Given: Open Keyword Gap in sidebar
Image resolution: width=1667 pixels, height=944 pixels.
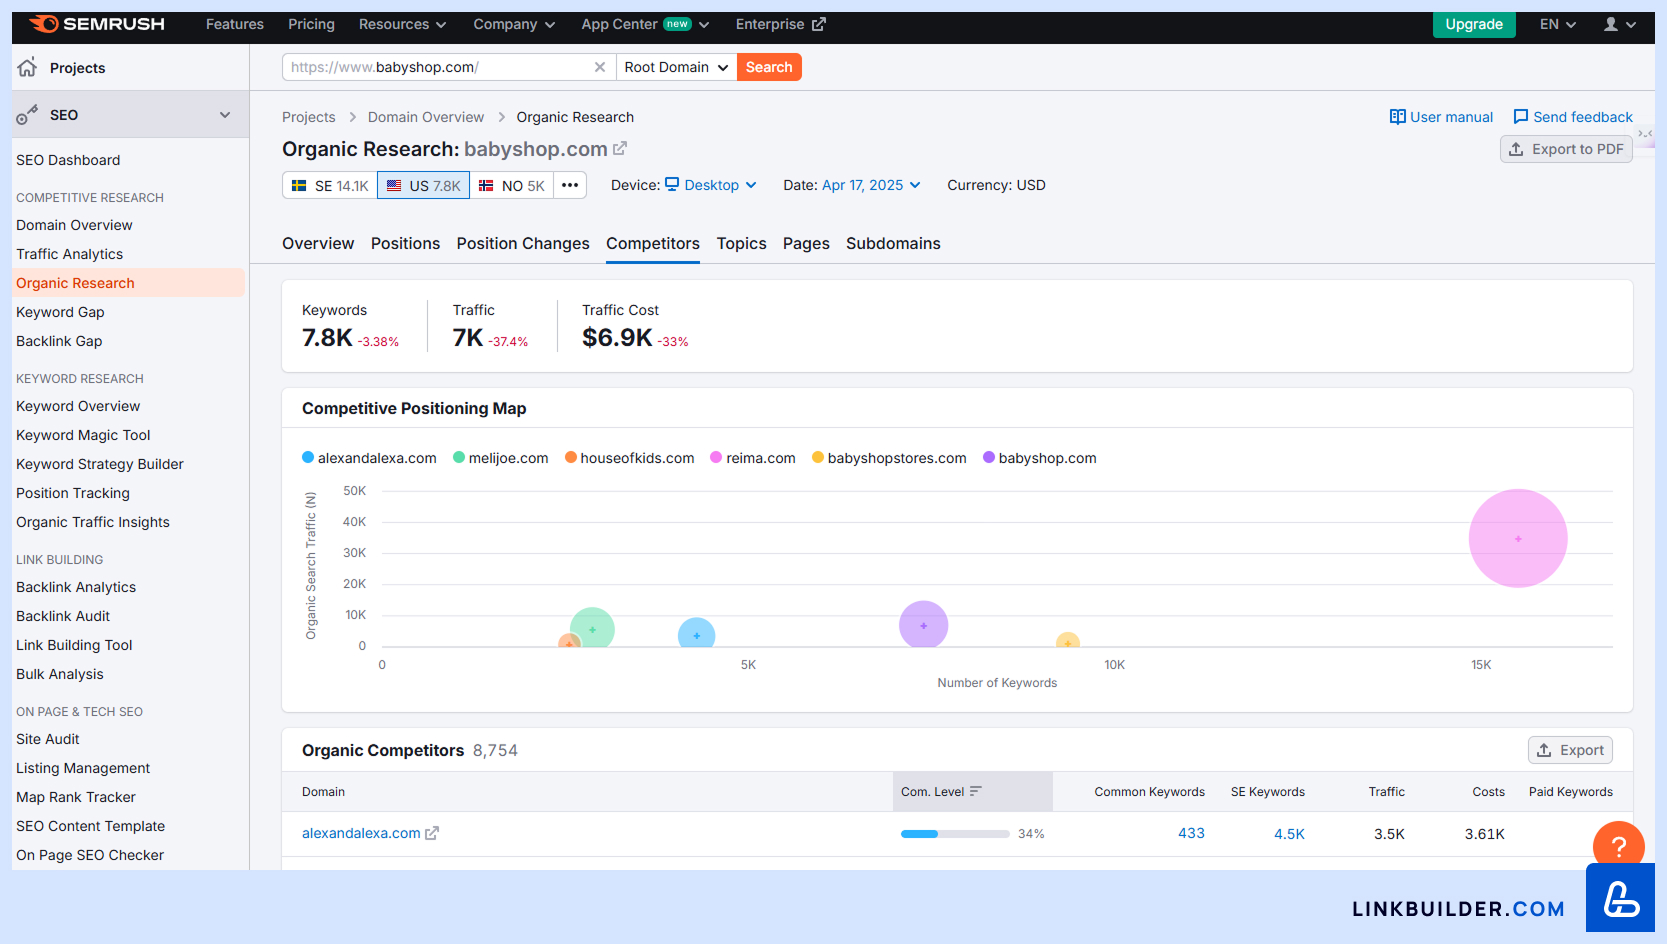Looking at the screenshot, I should [x=60, y=312].
